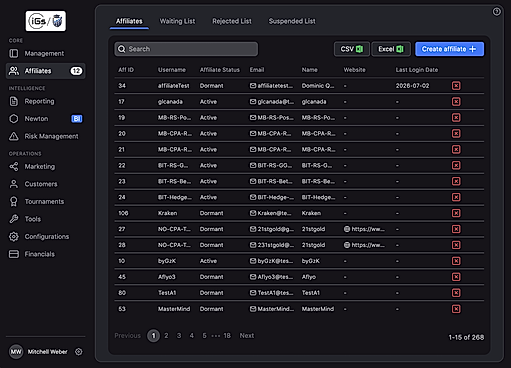Image resolution: width=511 pixels, height=368 pixels.
Task: Switch to the Waiting List tab
Action: (177, 21)
